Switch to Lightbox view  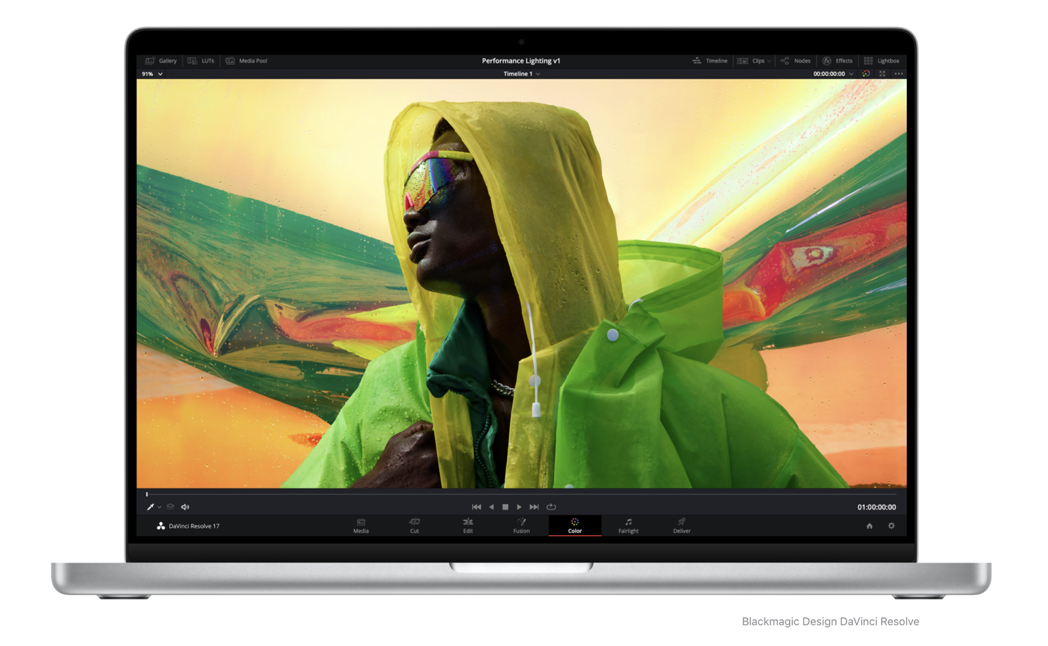point(882,61)
